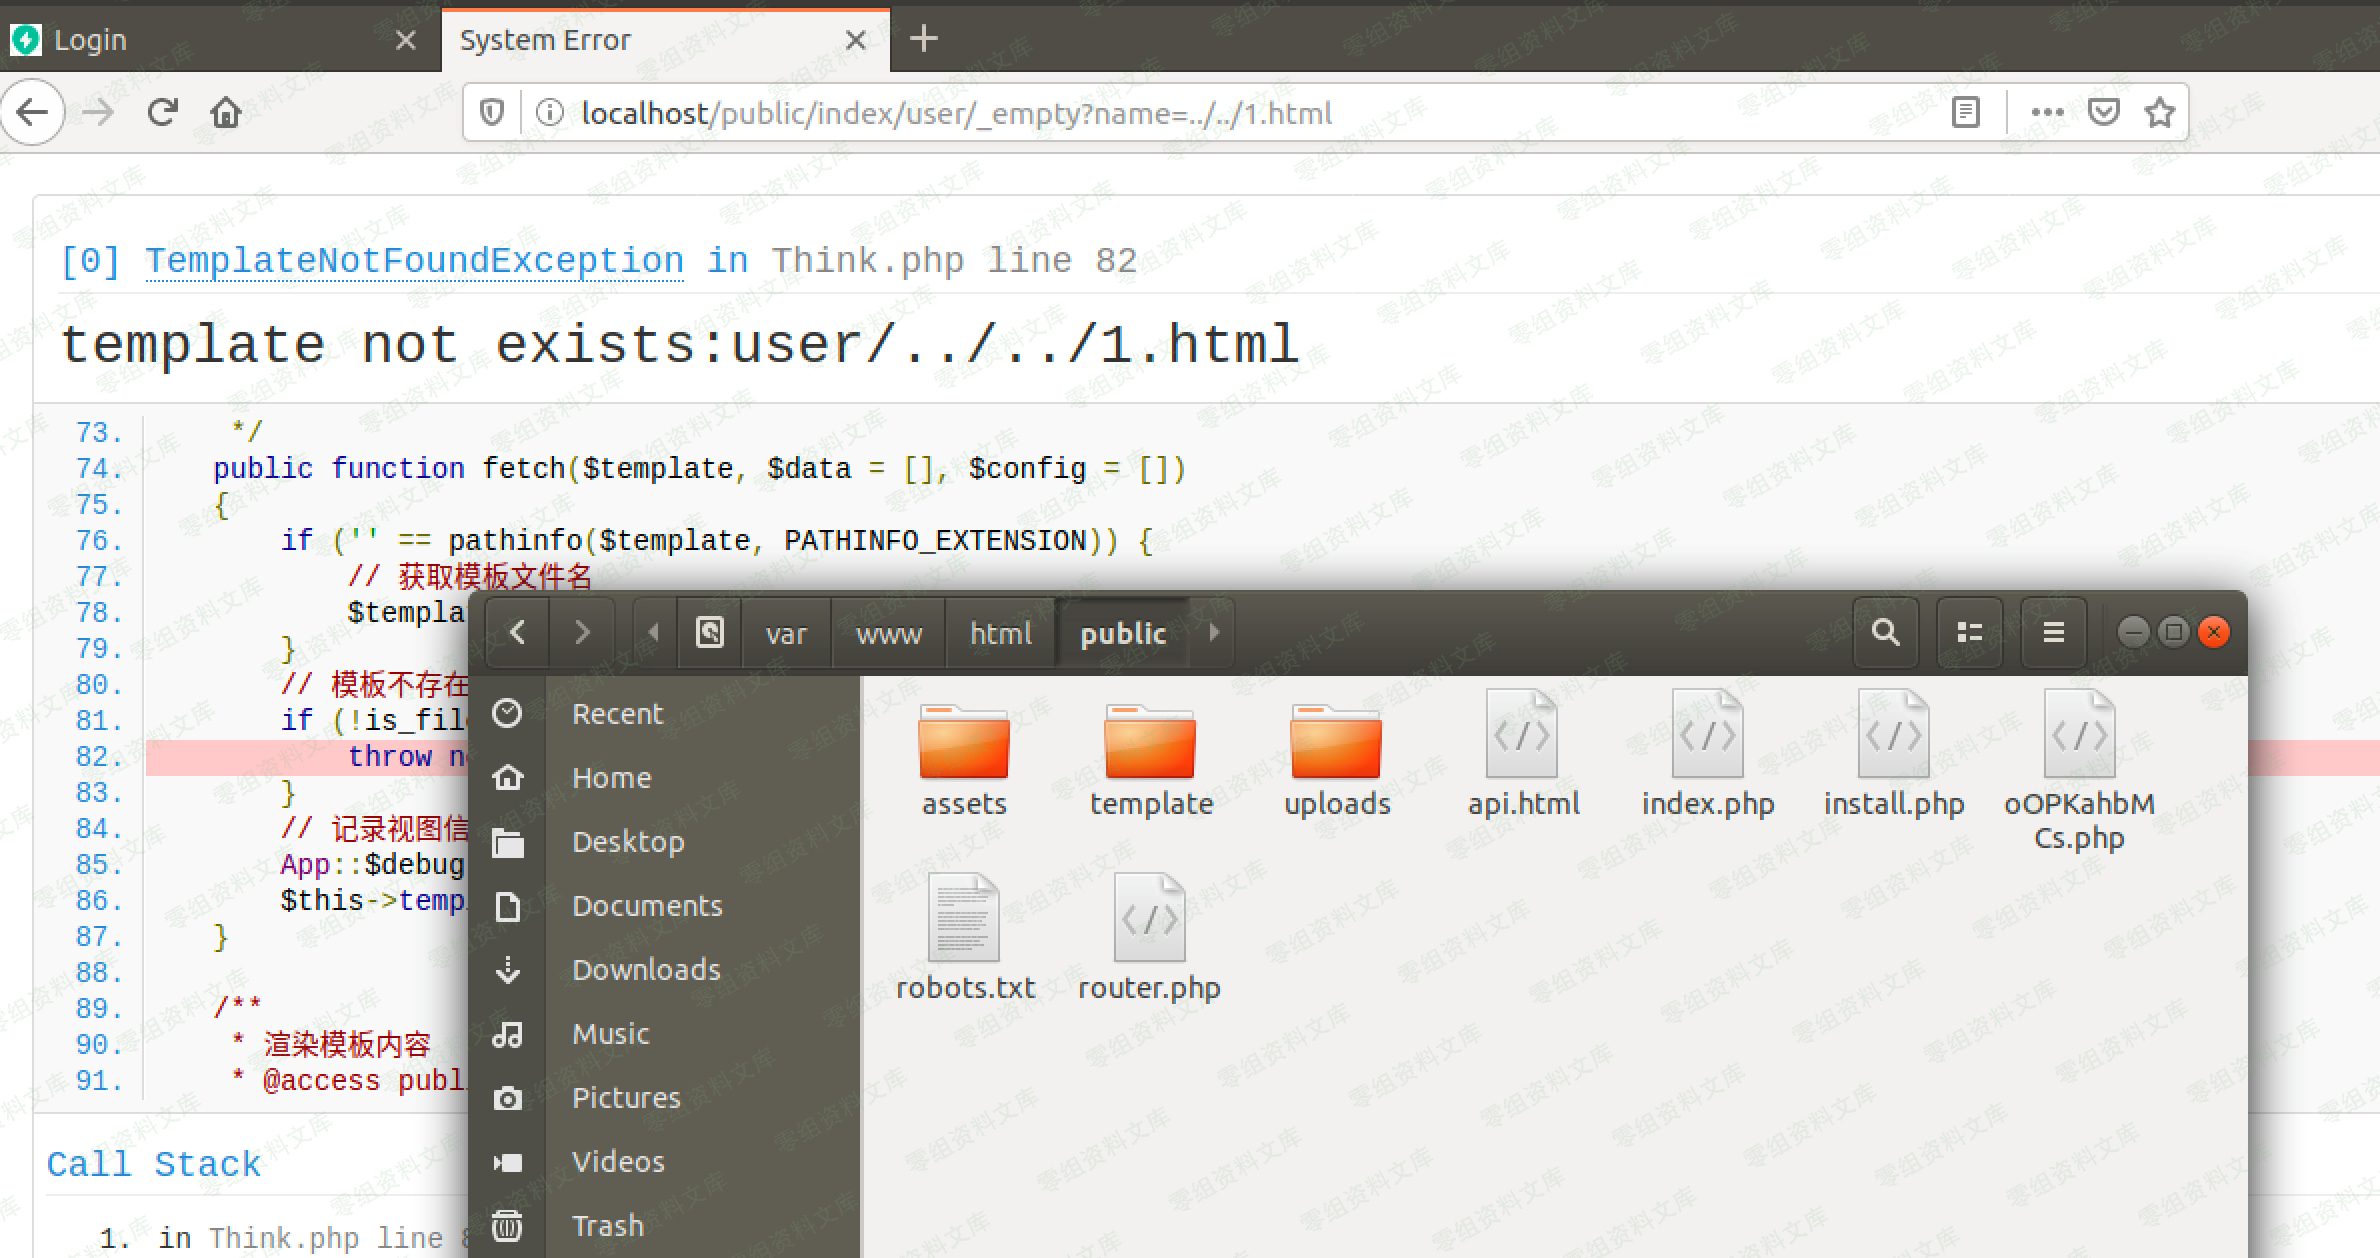Select the html path breadcrumb
This screenshot has width=2380, height=1258.
[1000, 633]
